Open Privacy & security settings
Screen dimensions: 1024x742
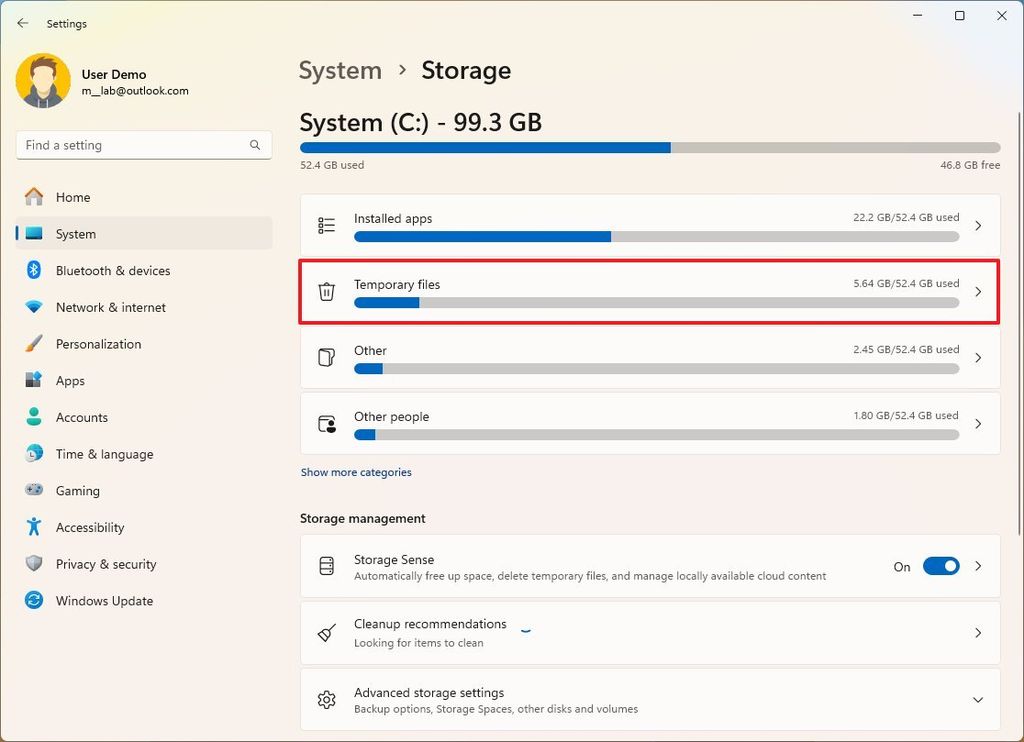tap(105, 564)
